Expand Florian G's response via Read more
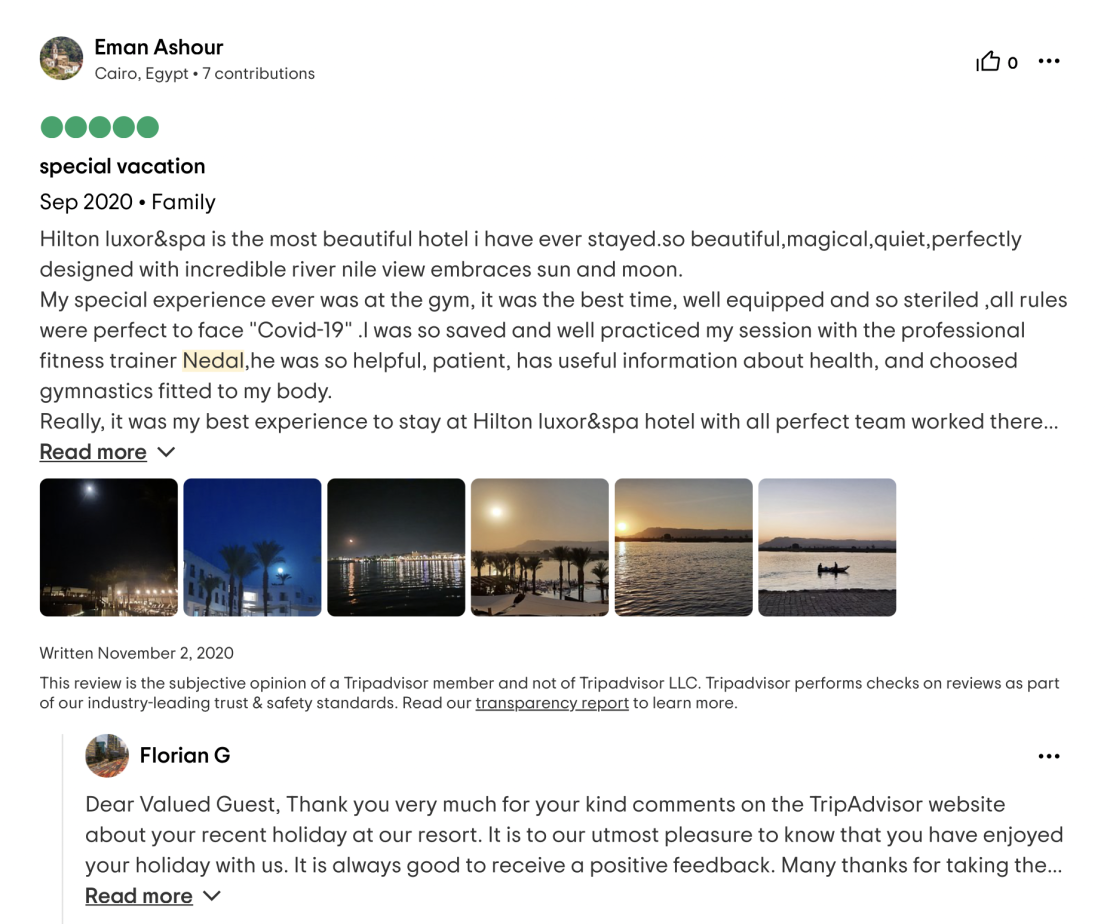Screen dimensions: 1110x924 [139, 896]
